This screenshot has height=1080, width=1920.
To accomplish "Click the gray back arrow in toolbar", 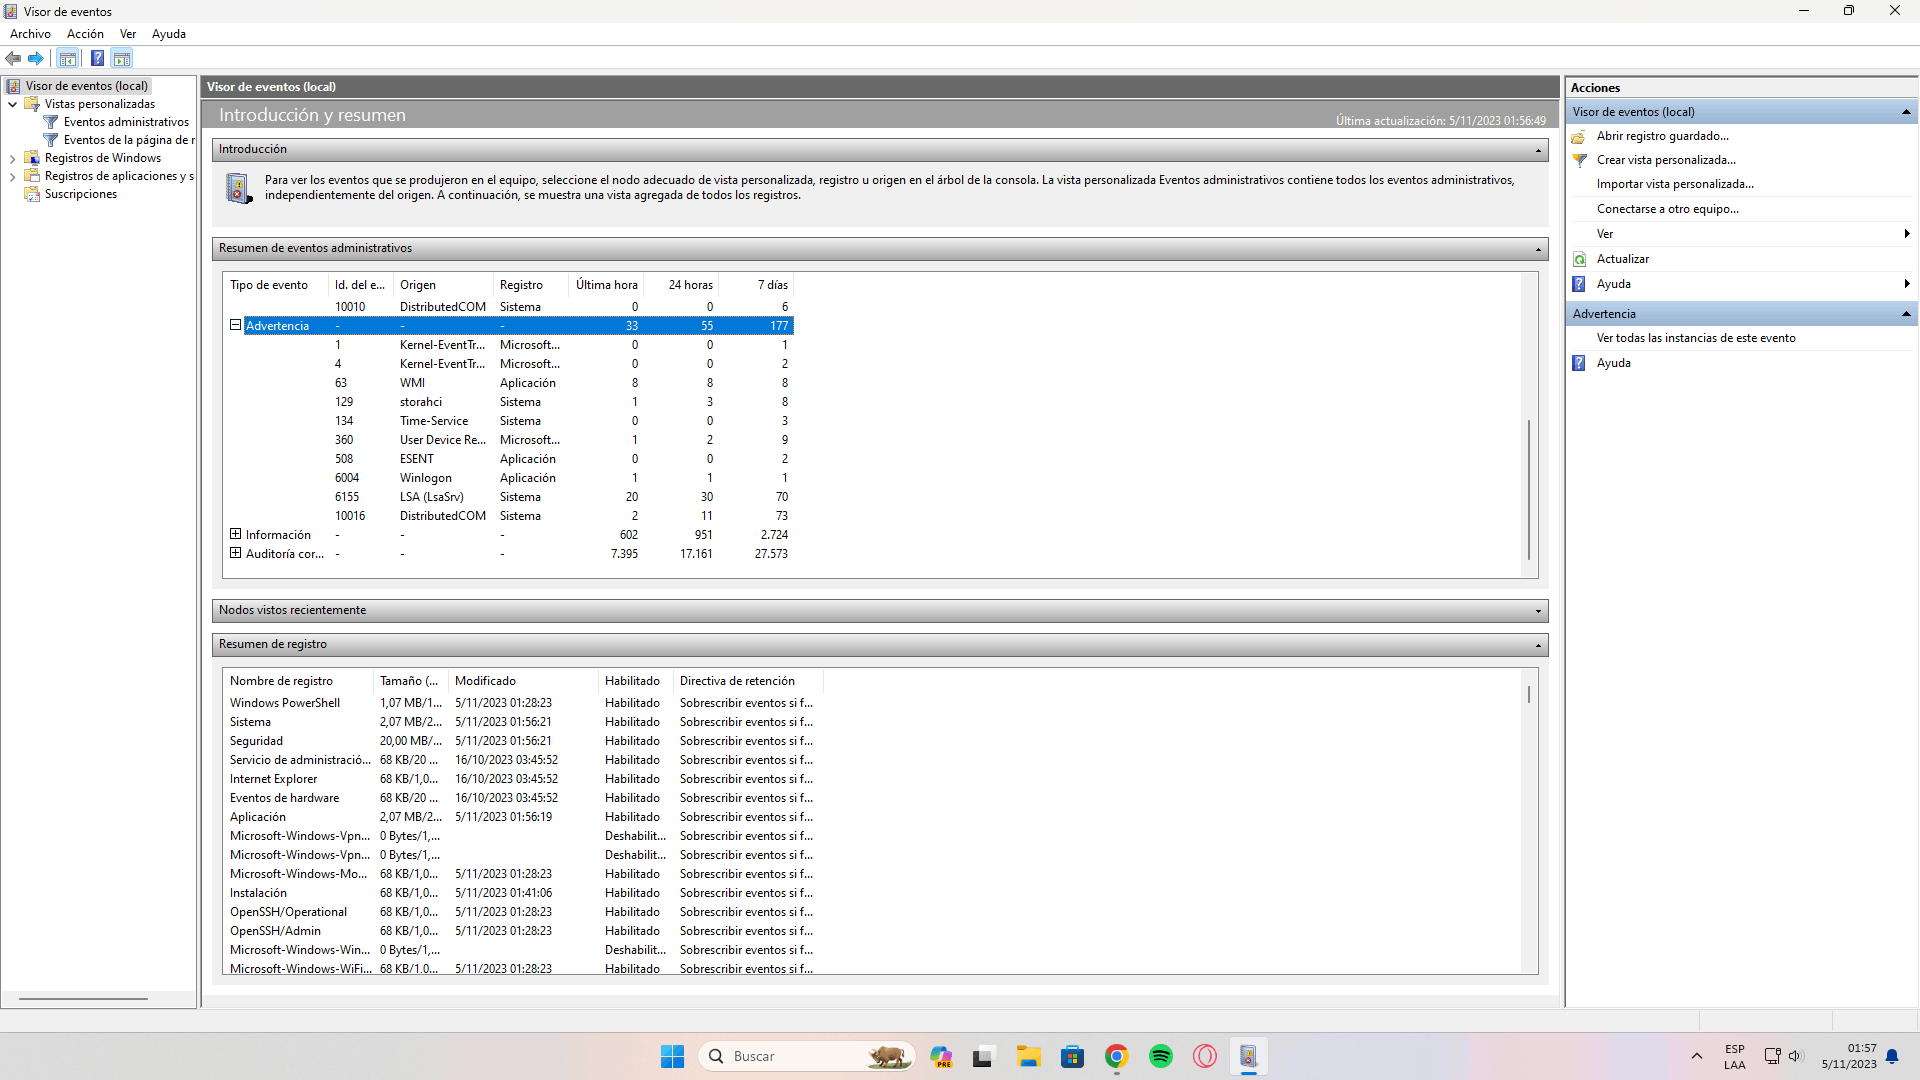I will coord(13,58).
